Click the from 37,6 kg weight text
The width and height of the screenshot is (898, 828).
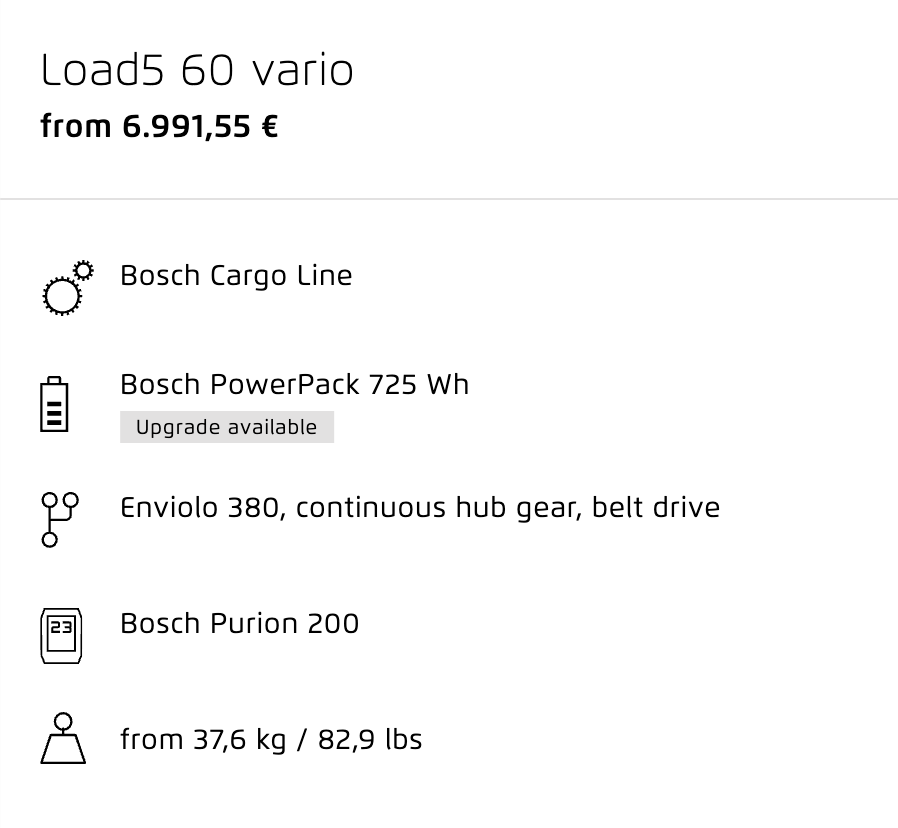pos(203,739)
